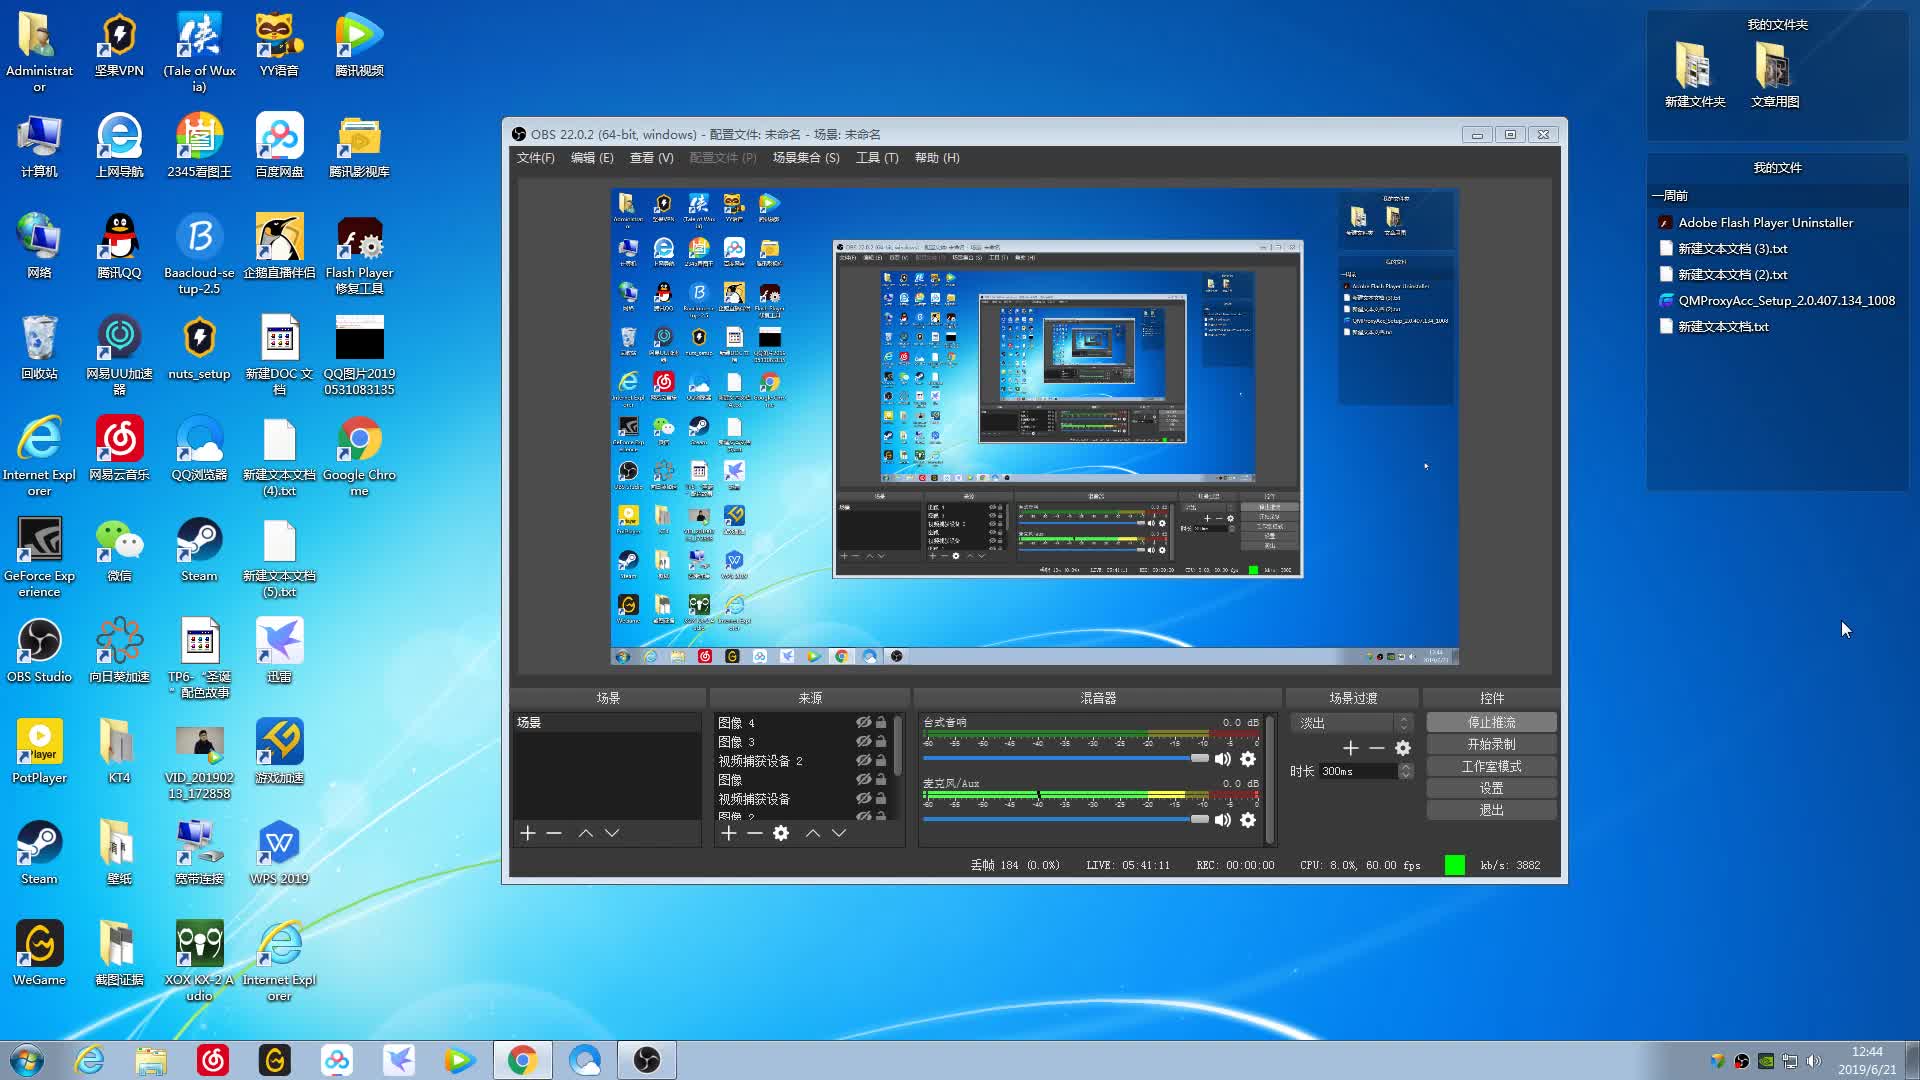Adjust the 时长 300ms duration stepper
This screenshot has width=1920, height=1080.
pyautogui.click(x=1406, y=771)
